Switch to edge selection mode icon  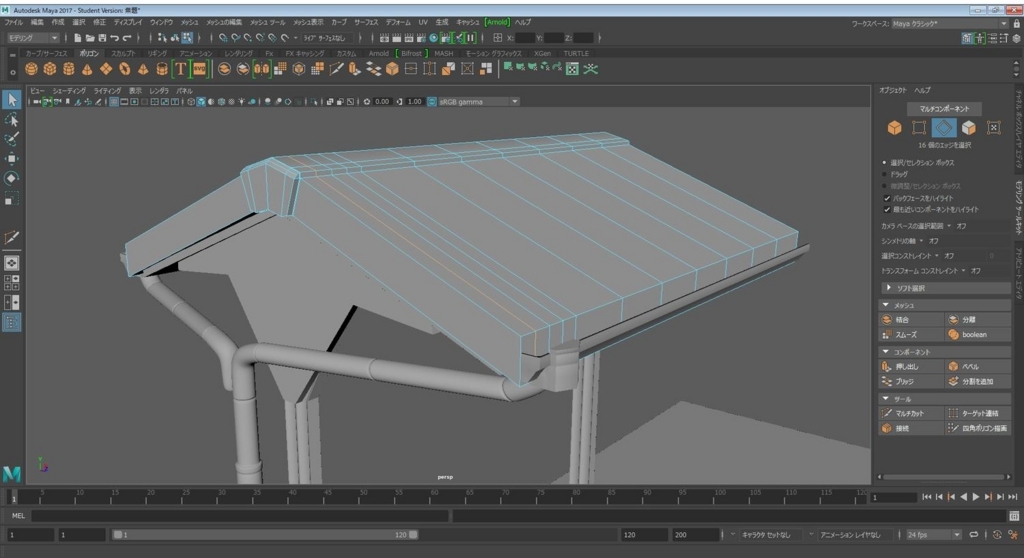point(944,128)
